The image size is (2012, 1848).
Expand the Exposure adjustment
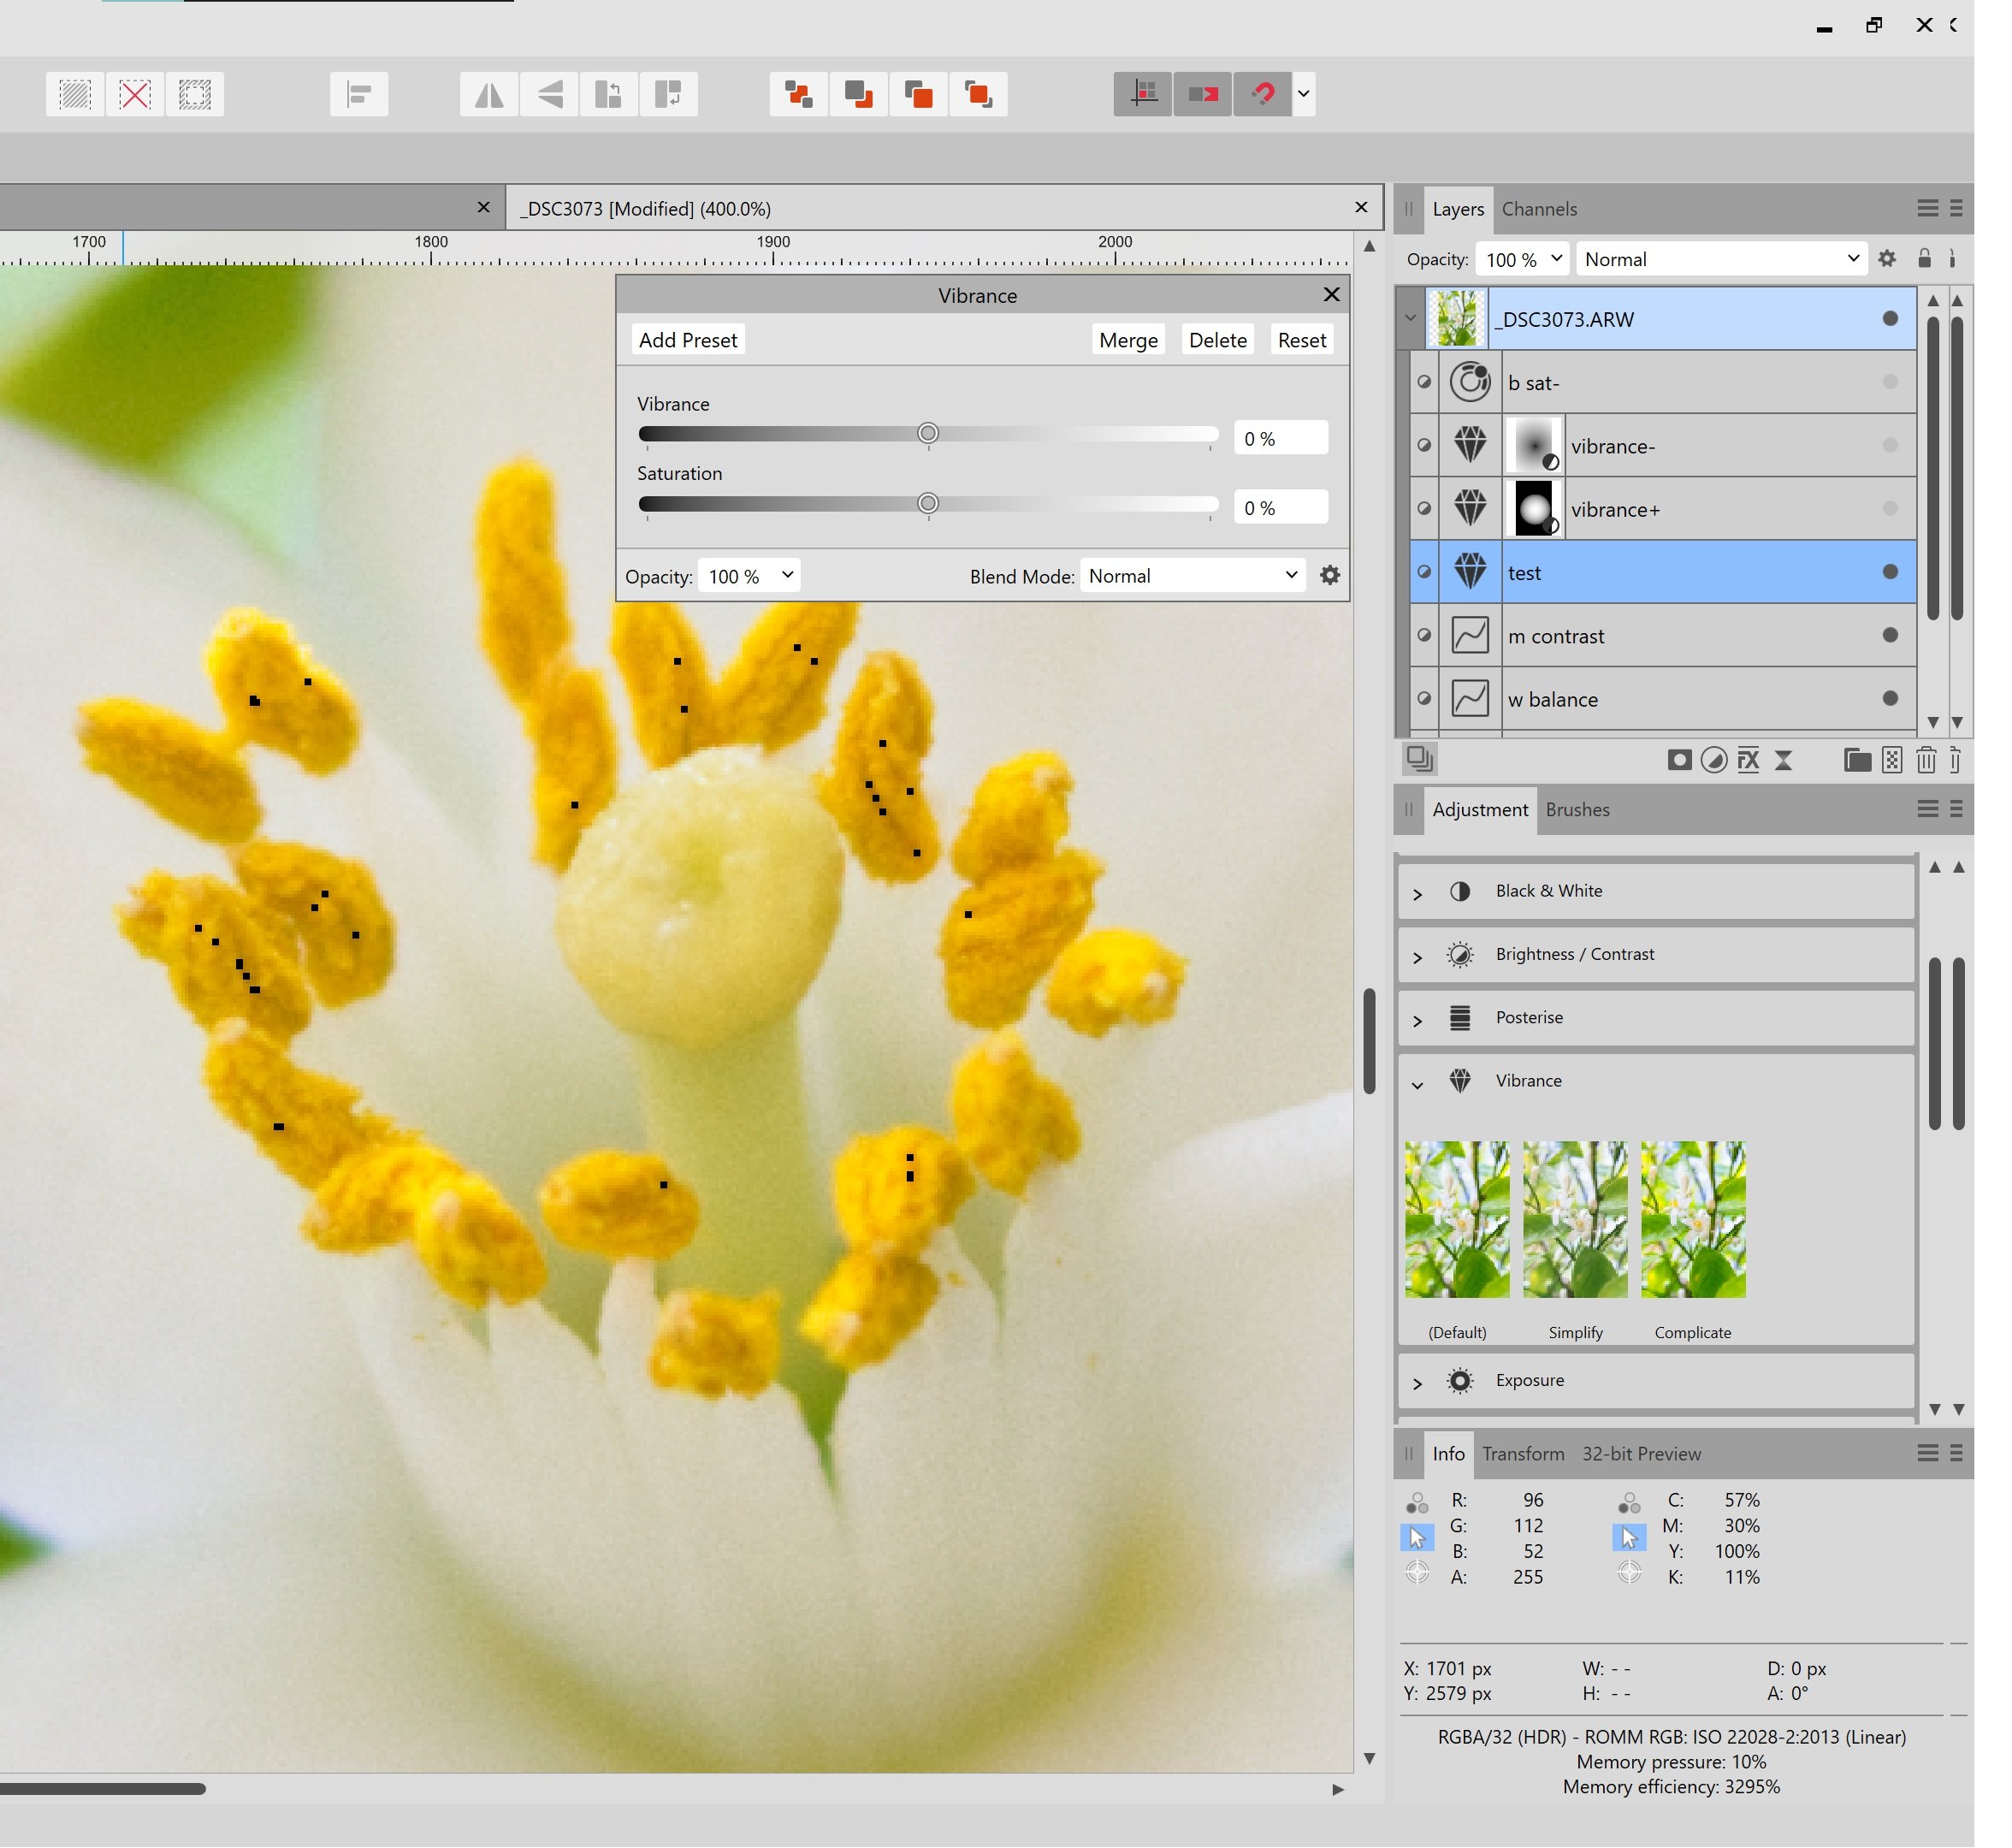click(x=1417, y=1383)
